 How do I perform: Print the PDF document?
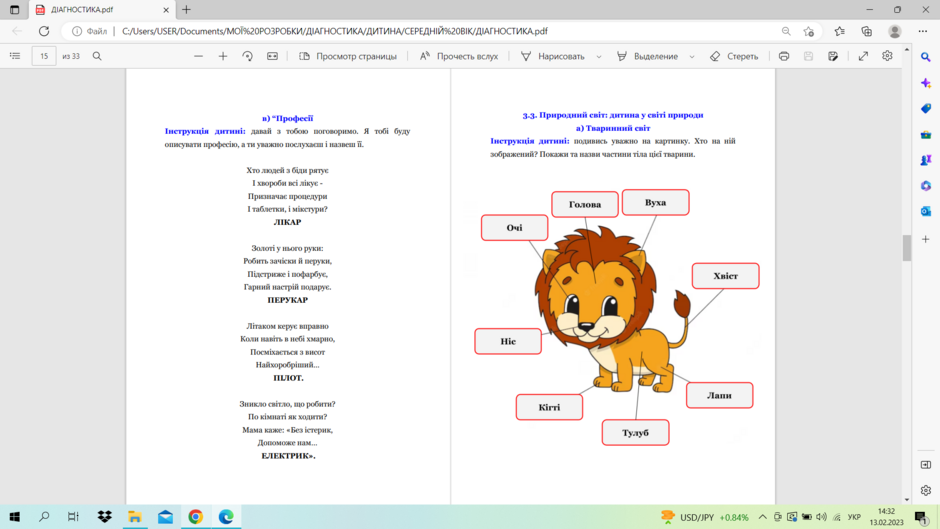coord(784,56)
